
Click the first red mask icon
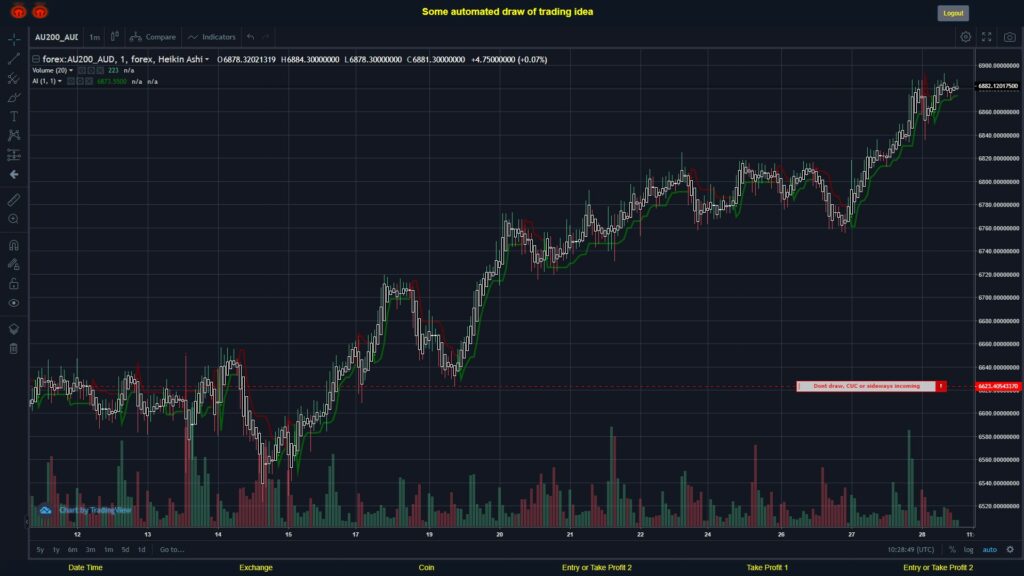coord(18,11)
